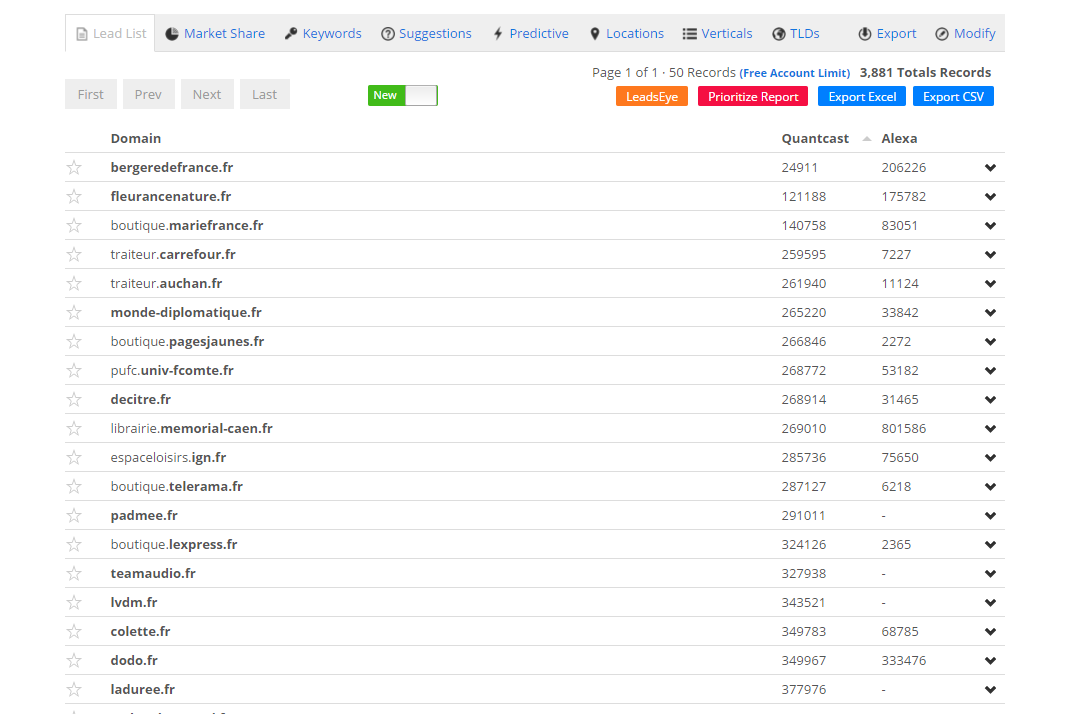Click the Keywords key icon

(291, 34)
